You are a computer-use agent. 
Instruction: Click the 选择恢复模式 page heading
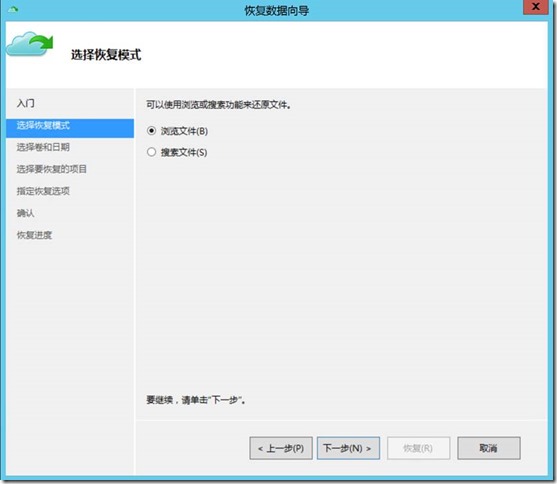(106, 55)
